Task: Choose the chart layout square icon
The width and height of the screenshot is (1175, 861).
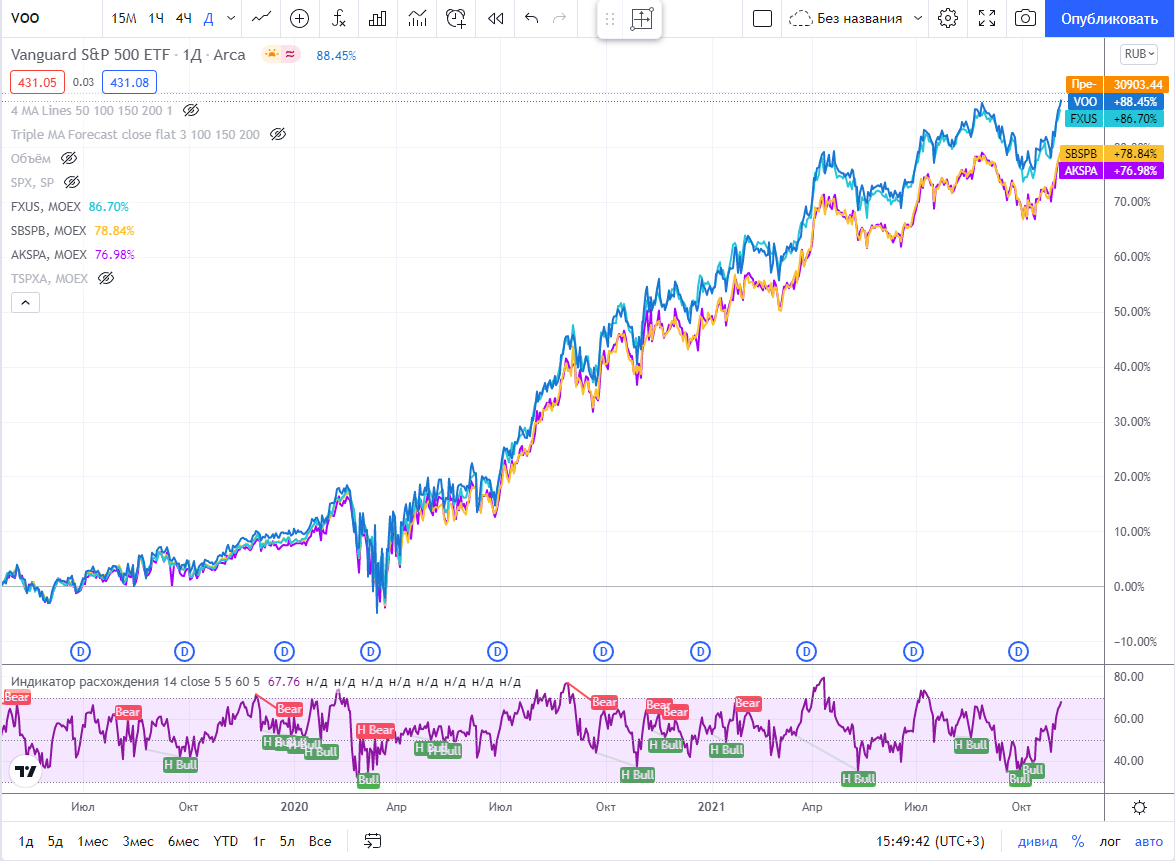Action: [x=762, y=18]
